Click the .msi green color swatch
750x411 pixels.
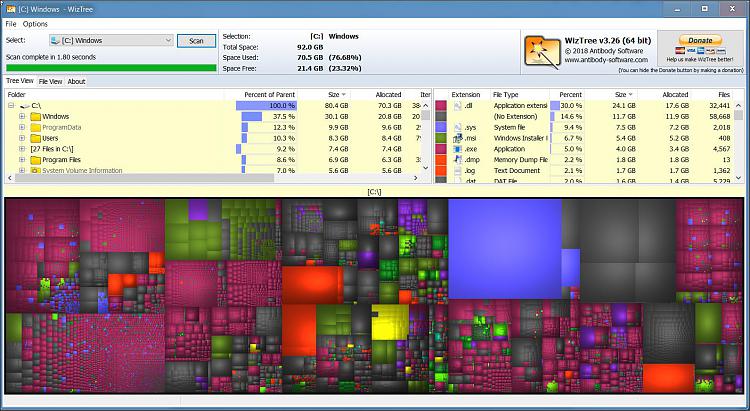tap(441, 138)
